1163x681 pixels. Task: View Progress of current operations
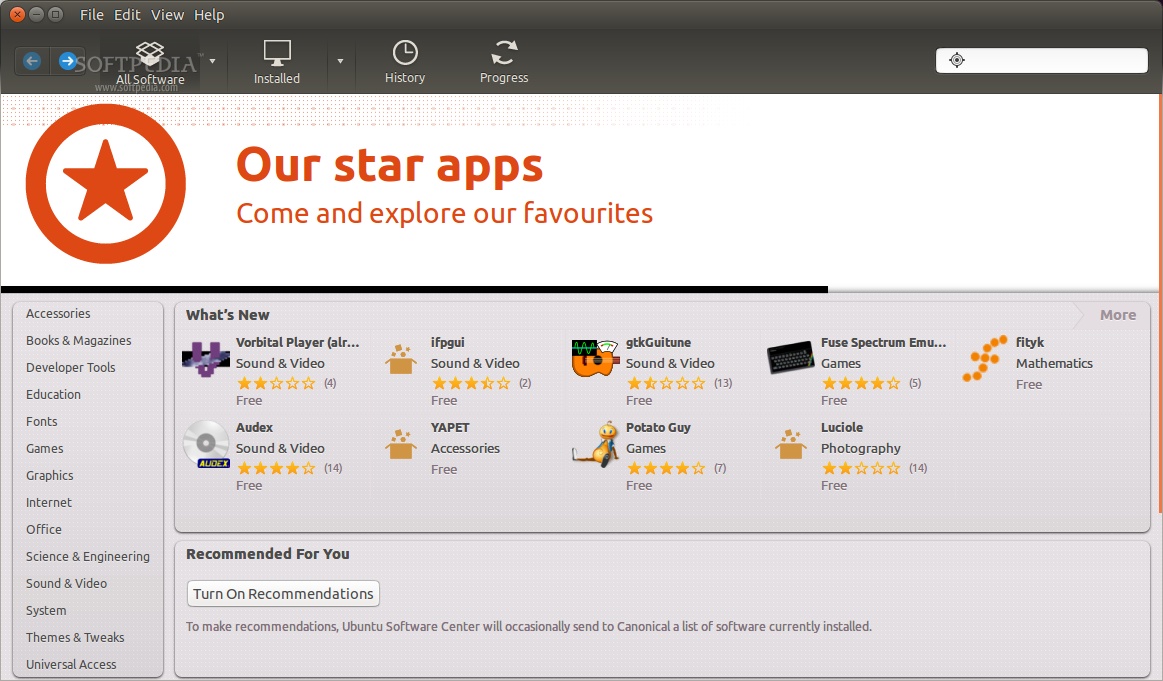pos(504,62)
